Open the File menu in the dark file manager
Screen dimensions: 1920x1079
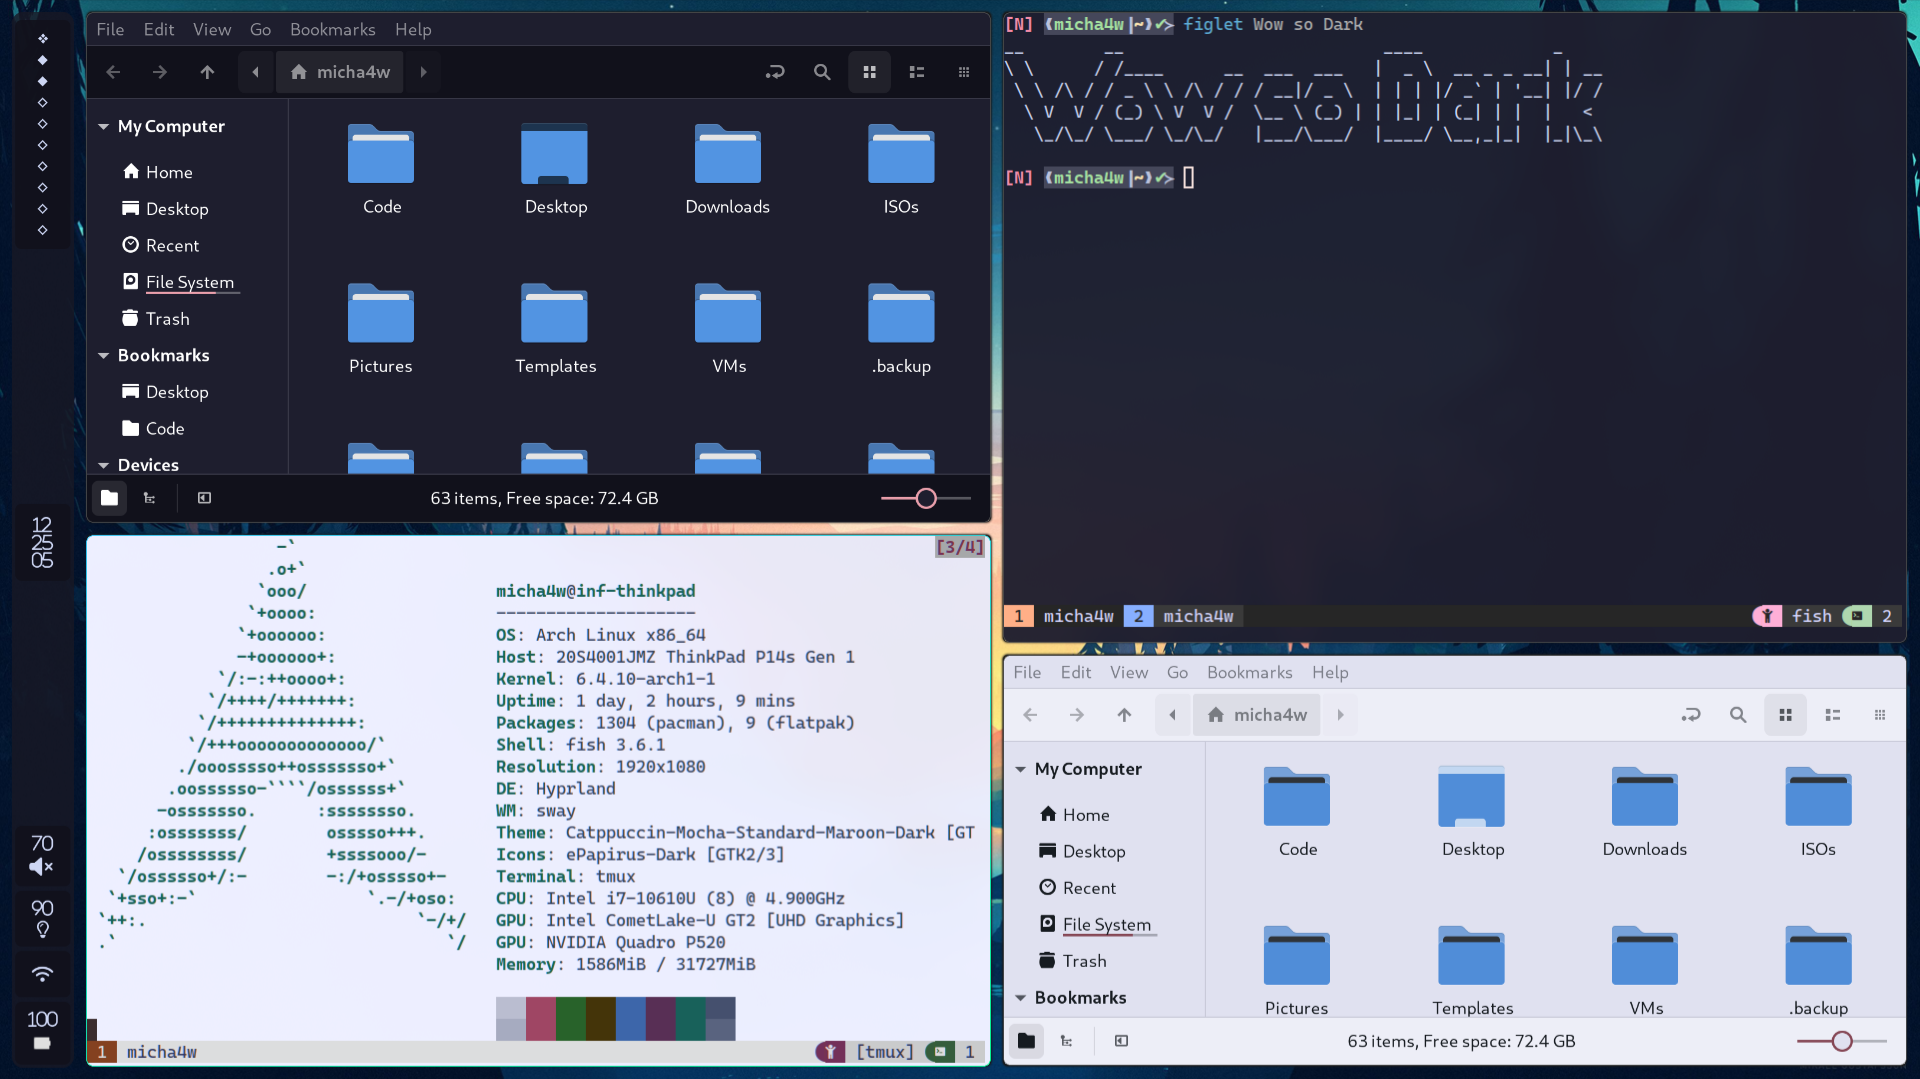(x=110, y=29)
